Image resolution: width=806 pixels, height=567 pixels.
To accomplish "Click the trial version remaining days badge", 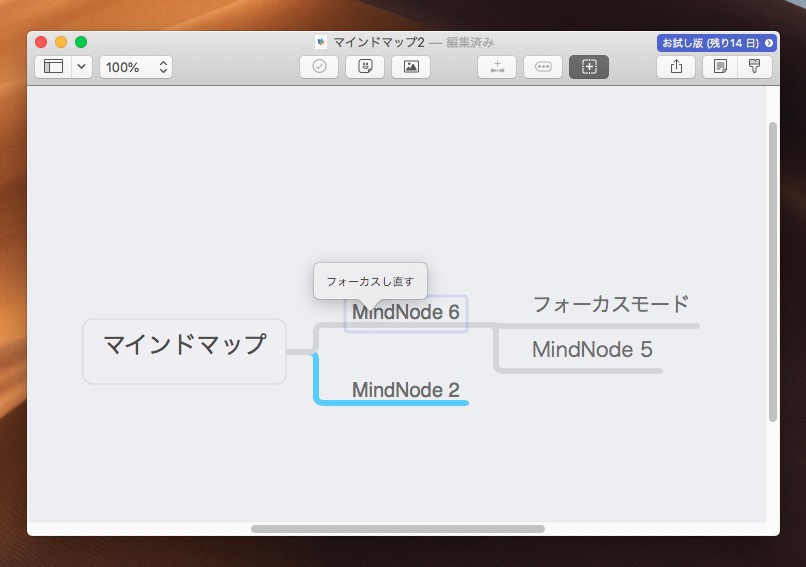I will pyautogui.click(x=715, y=43).
